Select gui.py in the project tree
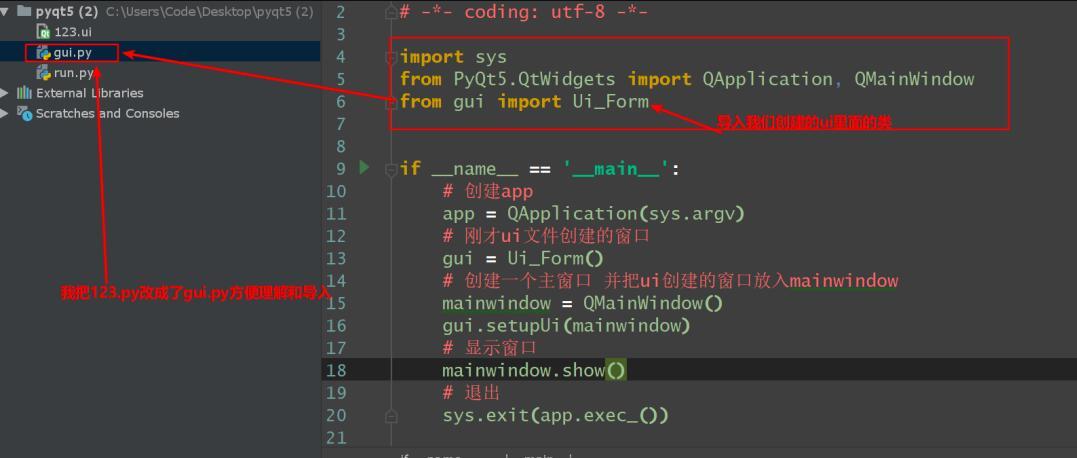Viewport: 1077px width, 458px height. [72, 53]
